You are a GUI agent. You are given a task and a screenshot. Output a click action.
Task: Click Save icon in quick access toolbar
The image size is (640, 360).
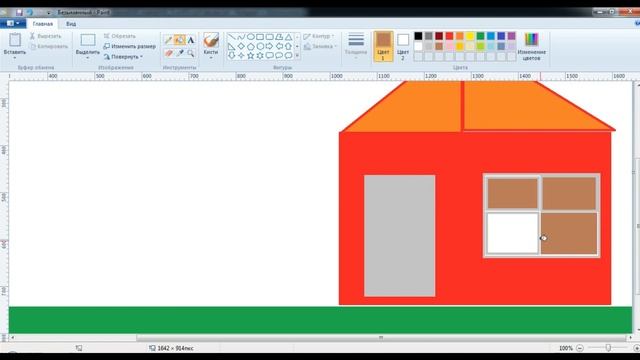(19, 12)
